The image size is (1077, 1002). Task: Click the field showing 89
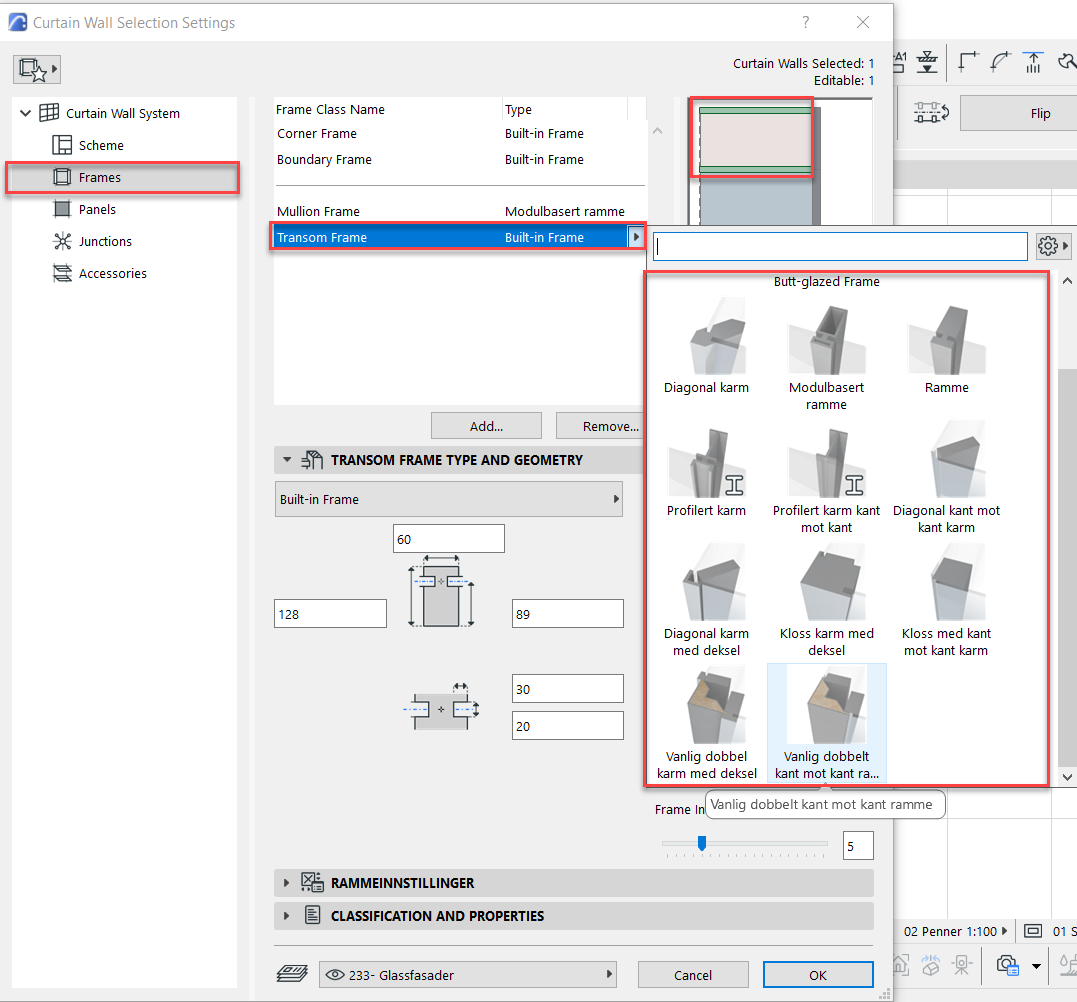pos(567,614)
